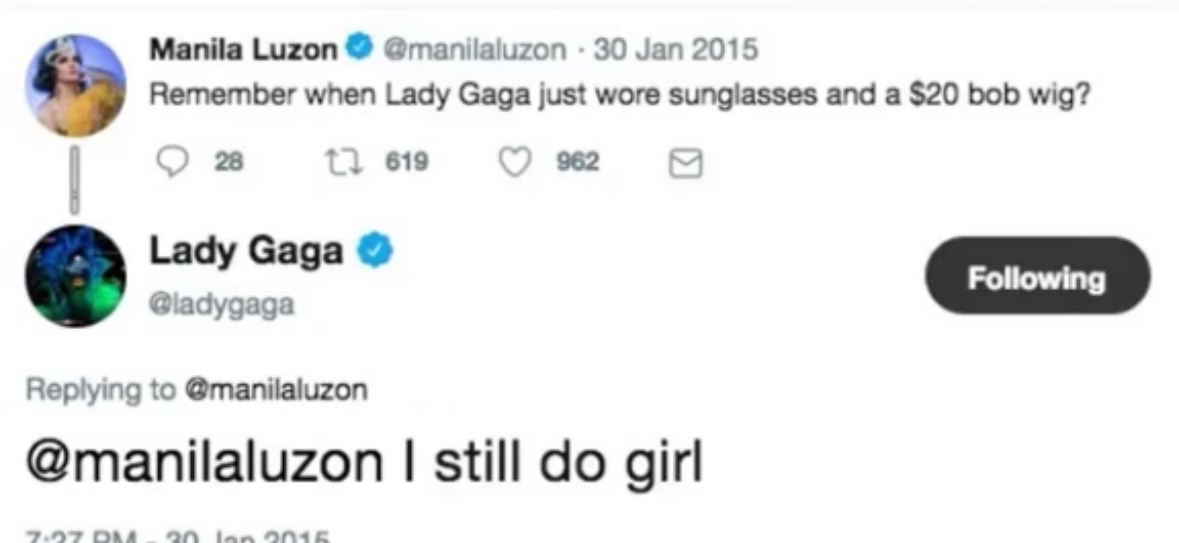Open the 30 Jan 2015 tweet date link
1179x543 pixels.
point(675,49)
